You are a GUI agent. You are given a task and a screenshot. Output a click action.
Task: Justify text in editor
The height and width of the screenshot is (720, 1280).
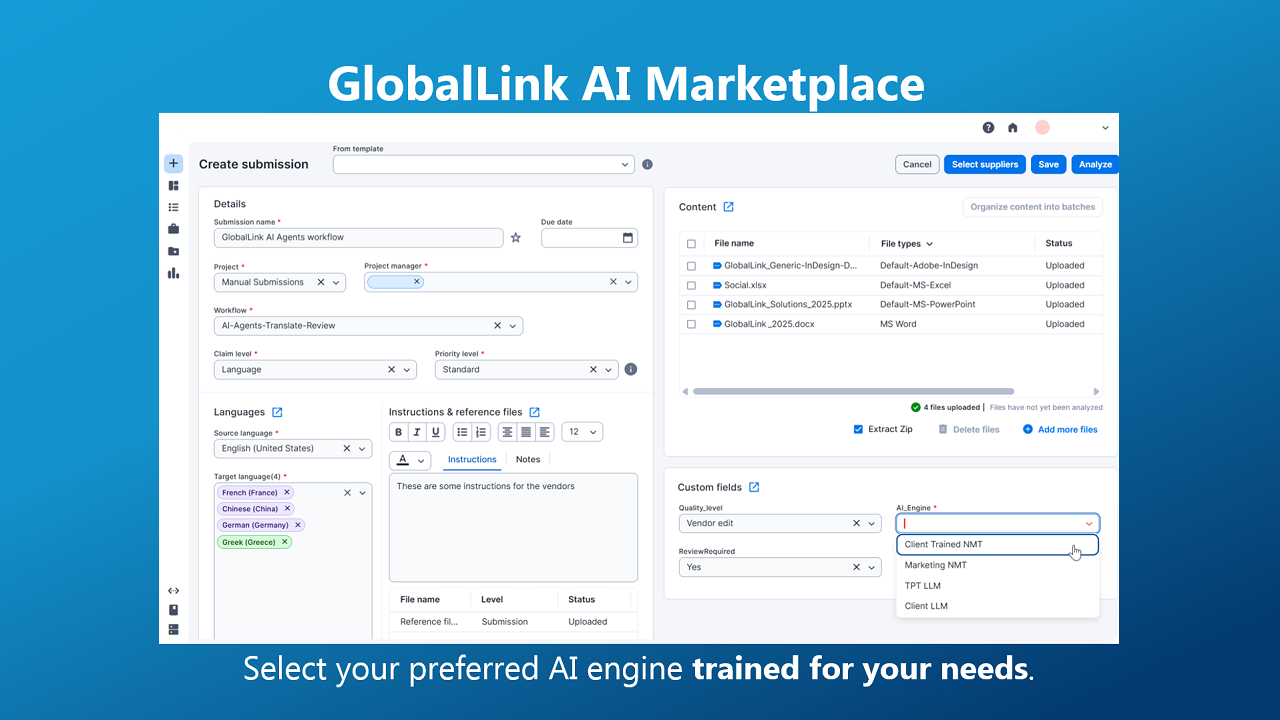[x=526, y=432]
